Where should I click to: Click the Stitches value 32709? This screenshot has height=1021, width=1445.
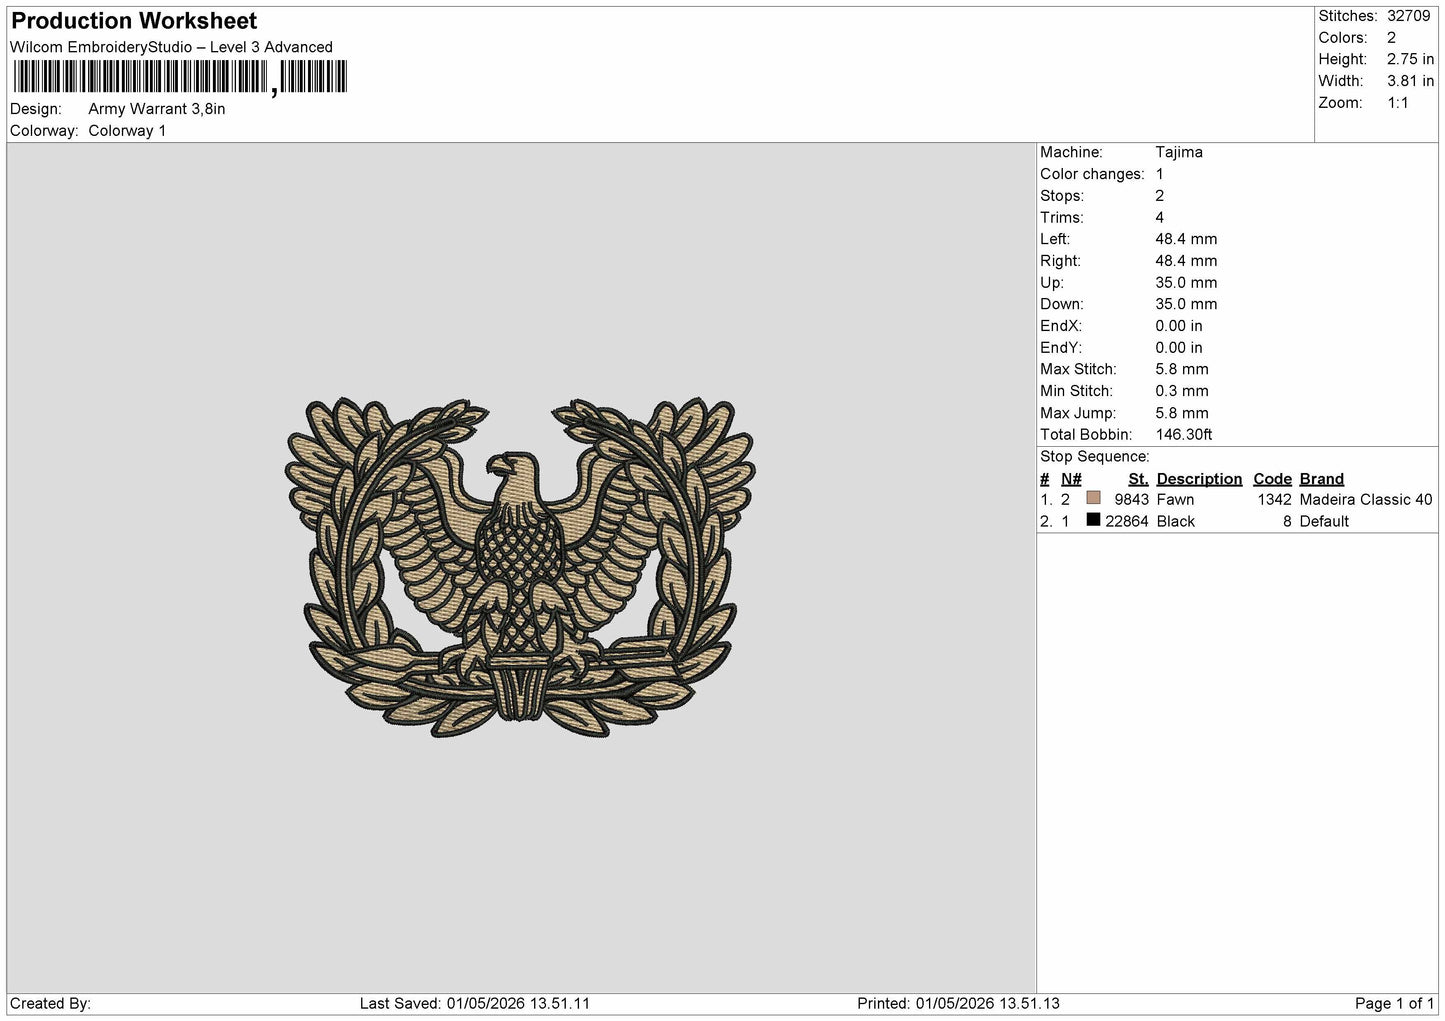point(1409,16)
